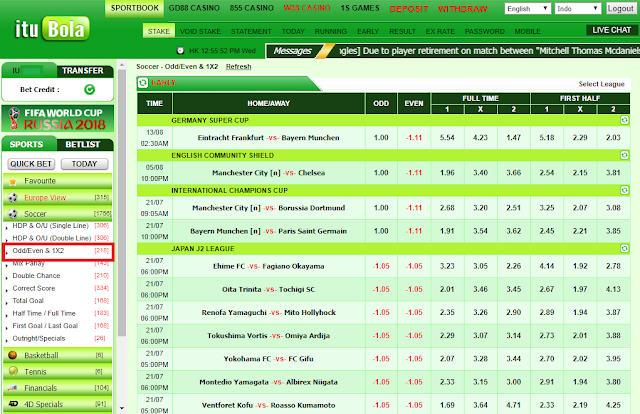Open the RESULT menu item
The width and height of the screenshot is (640, 414).
(x=402, y=31)
